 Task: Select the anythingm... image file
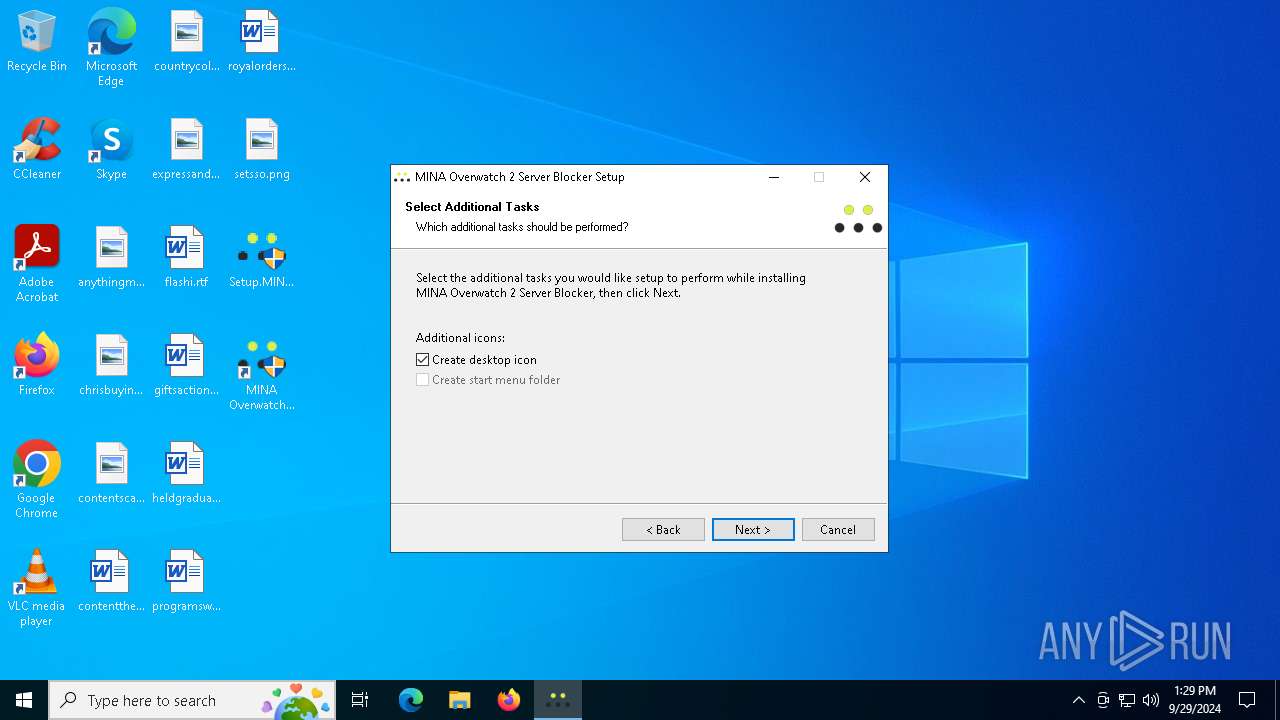click(111, 258)
